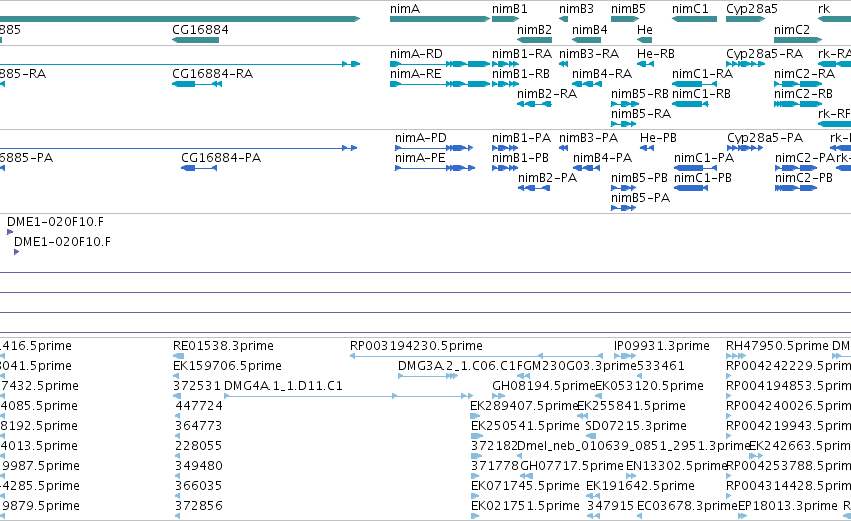Image resolution: width=851 pixels, height=521 pixels.
Task: Click the EK250541.5prime EST label
Action: pos(525,426)
